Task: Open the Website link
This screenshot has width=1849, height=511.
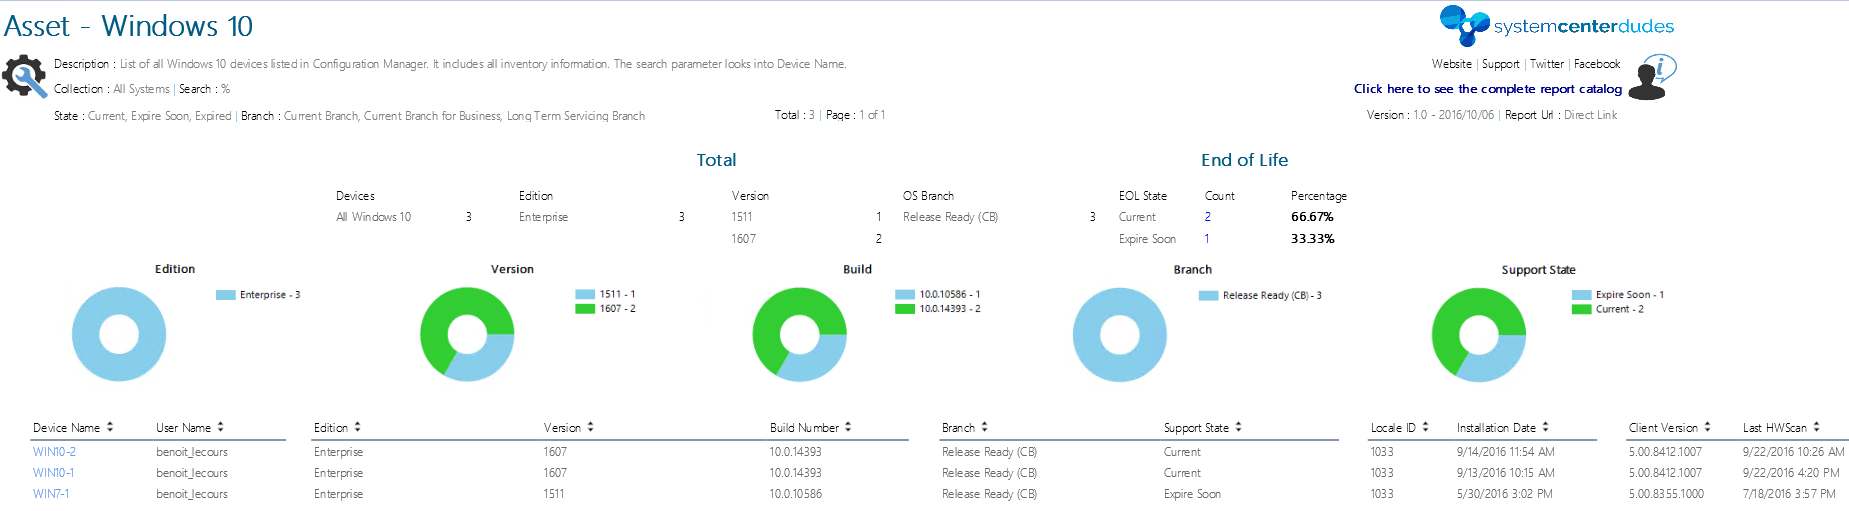Action: click(1451, 64)
